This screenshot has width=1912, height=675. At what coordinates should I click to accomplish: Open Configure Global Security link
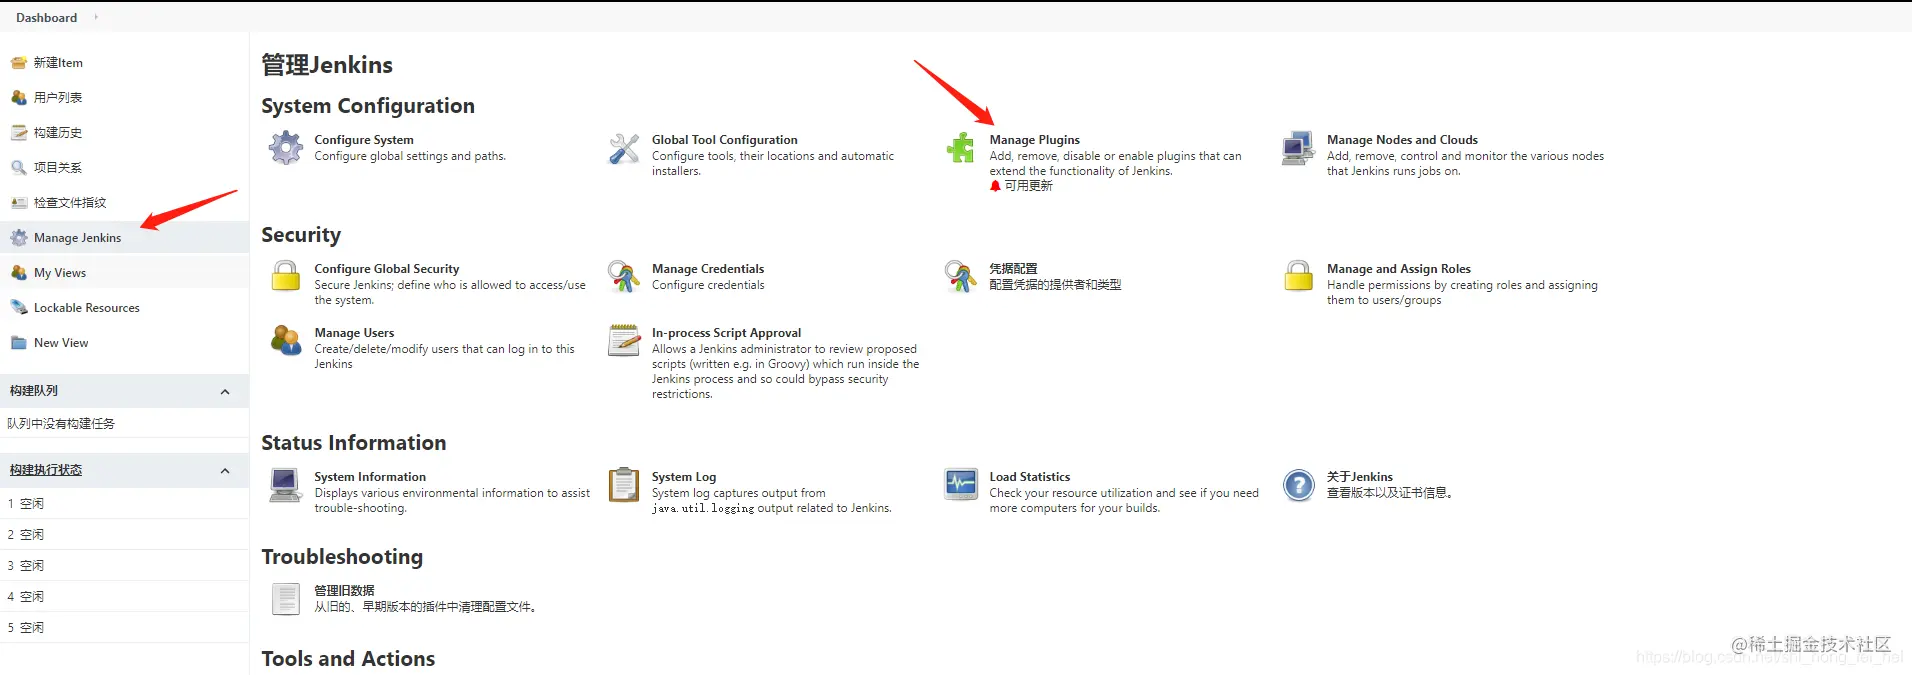[x=387, y=269]
